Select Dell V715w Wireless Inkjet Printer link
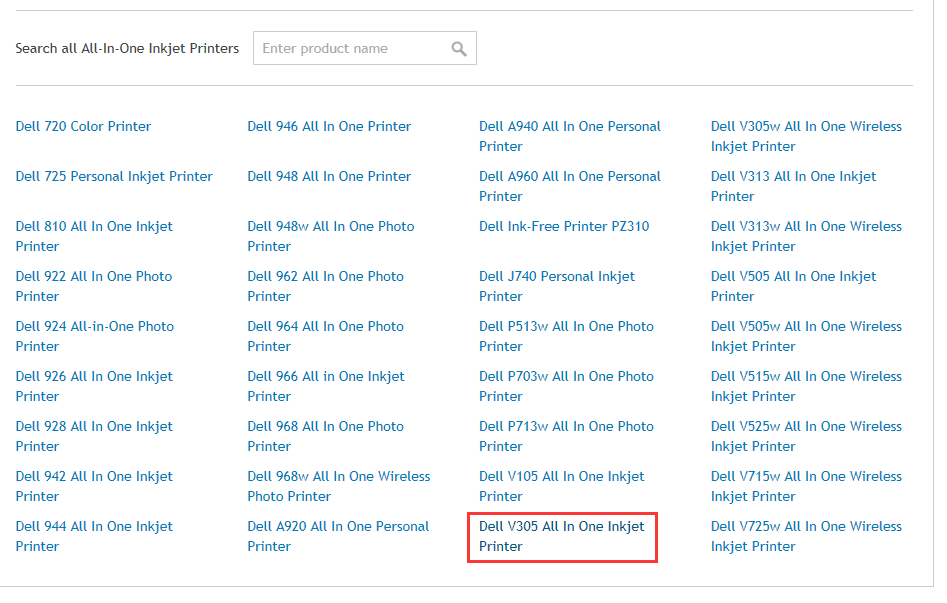 pos(806,487)
